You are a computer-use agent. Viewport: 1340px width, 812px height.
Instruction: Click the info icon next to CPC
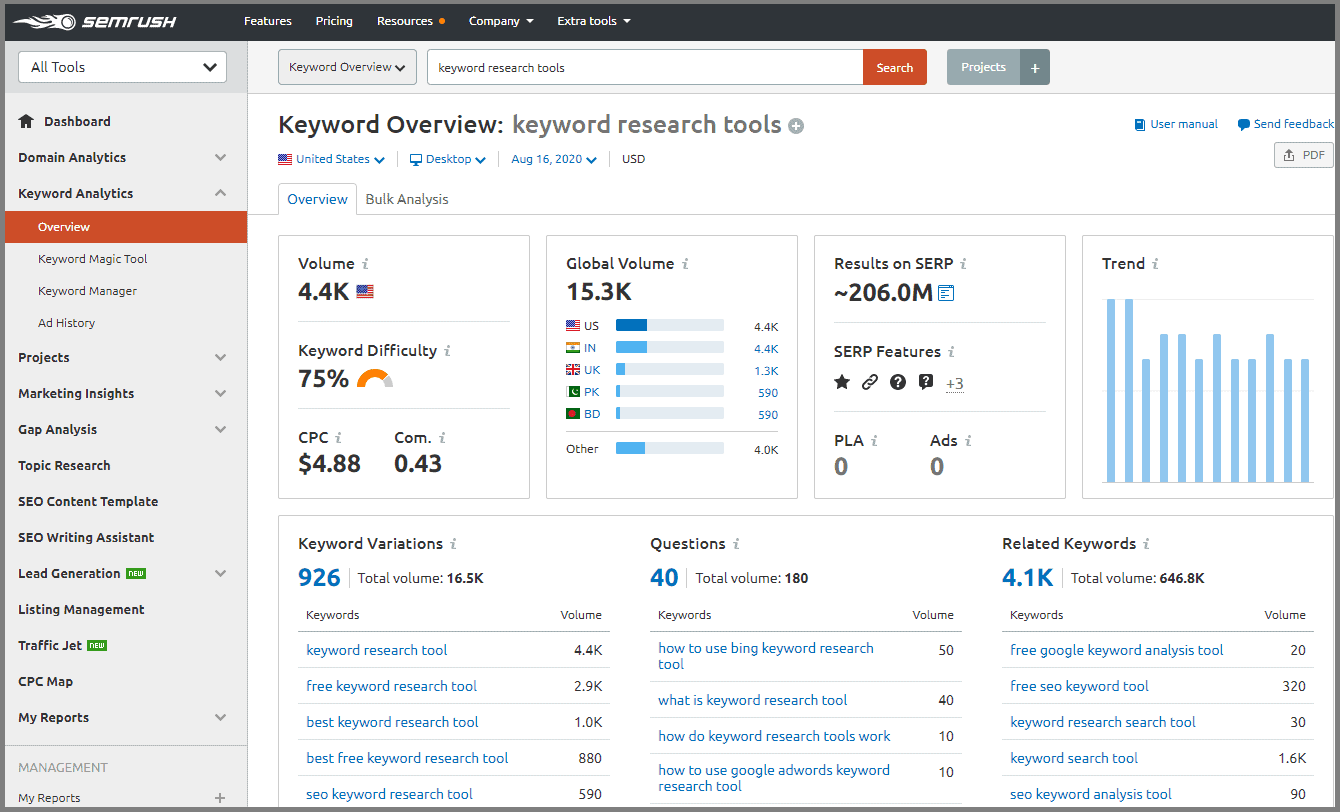coord(338,438)
